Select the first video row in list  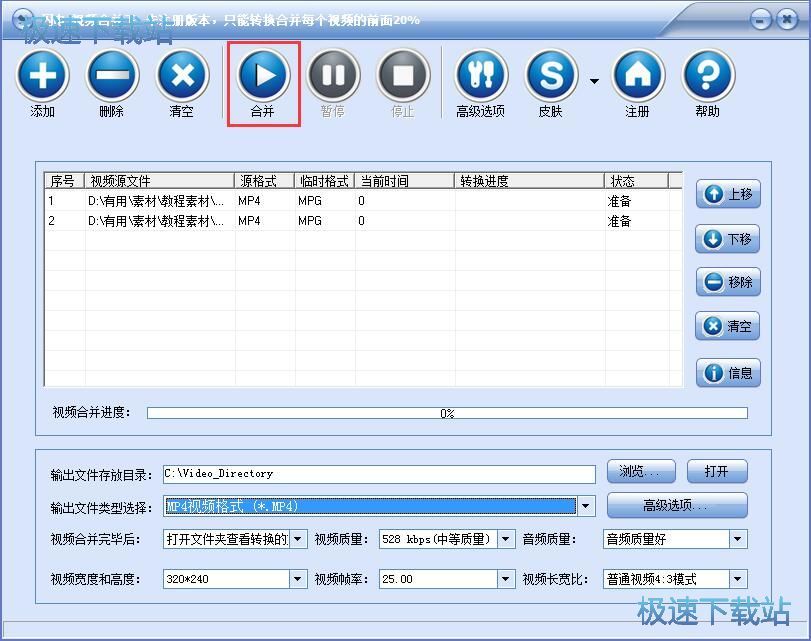[x=300, y=201]
